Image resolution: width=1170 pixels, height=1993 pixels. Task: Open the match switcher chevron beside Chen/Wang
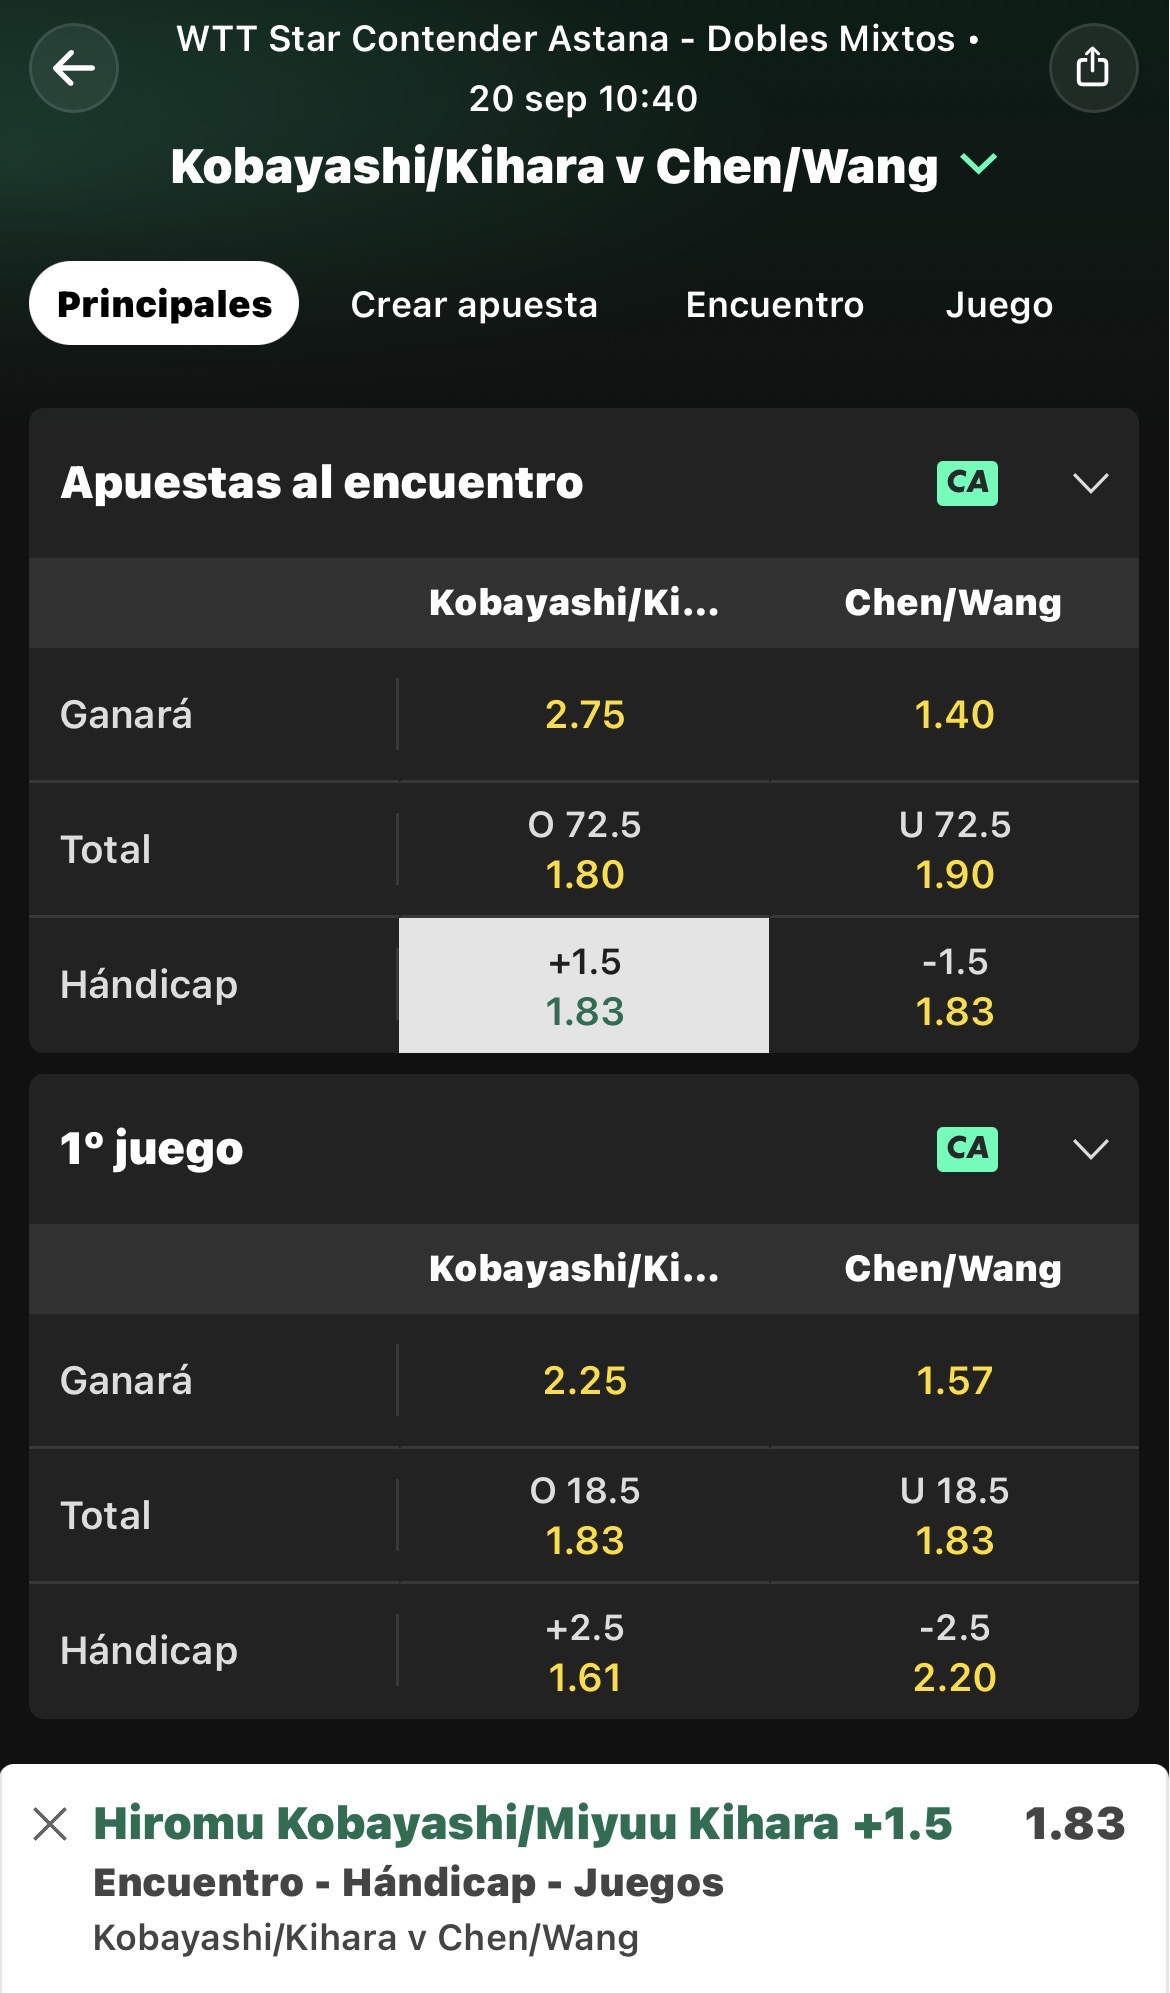pos(979,164)
